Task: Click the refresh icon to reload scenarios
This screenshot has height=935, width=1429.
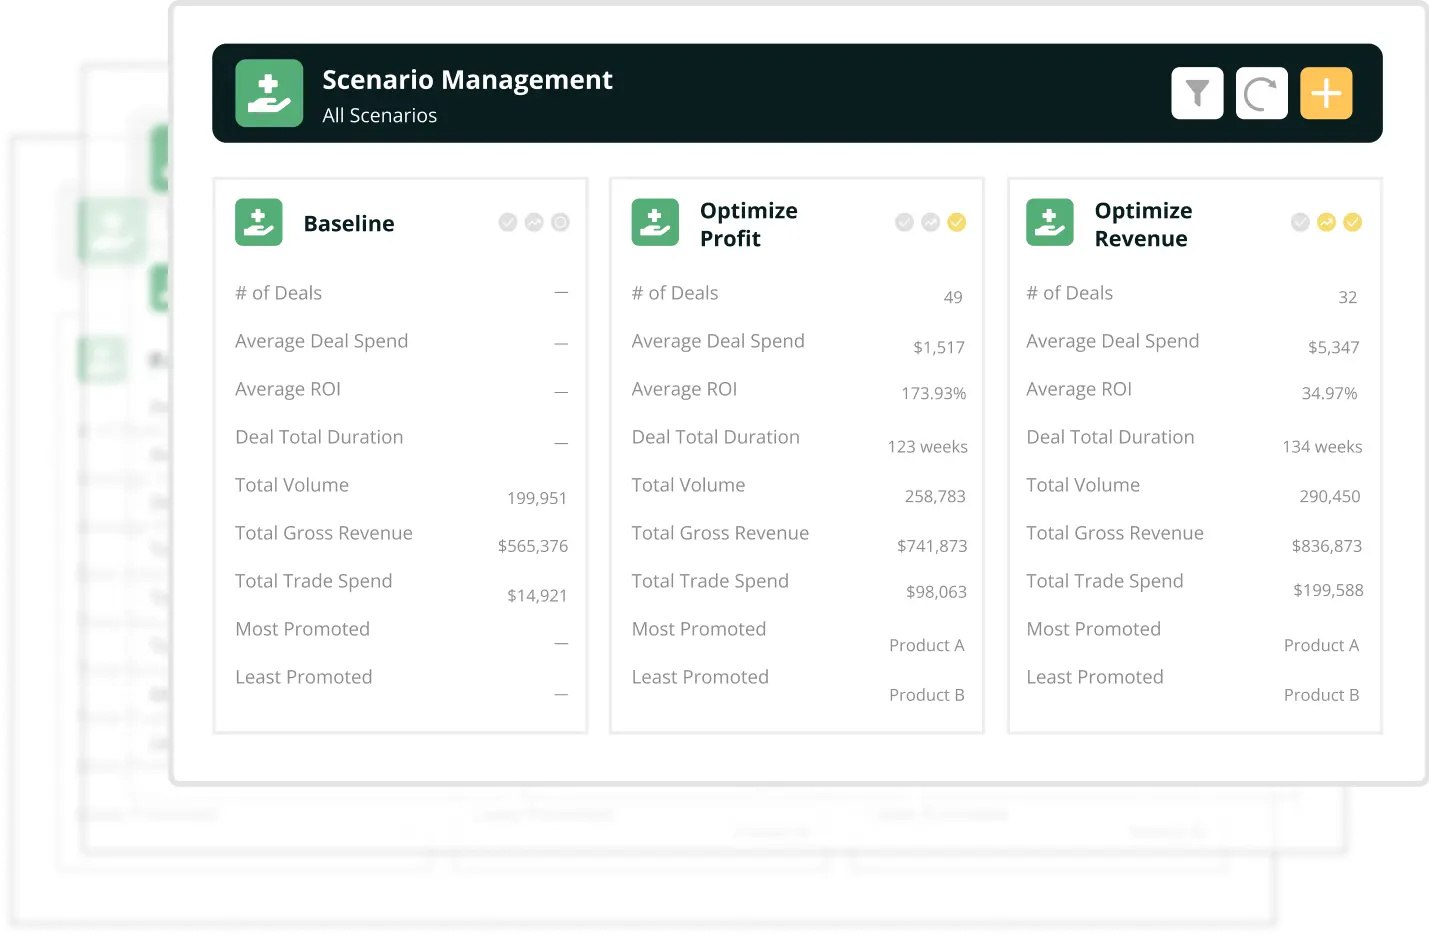Action: click(1262, 93)
